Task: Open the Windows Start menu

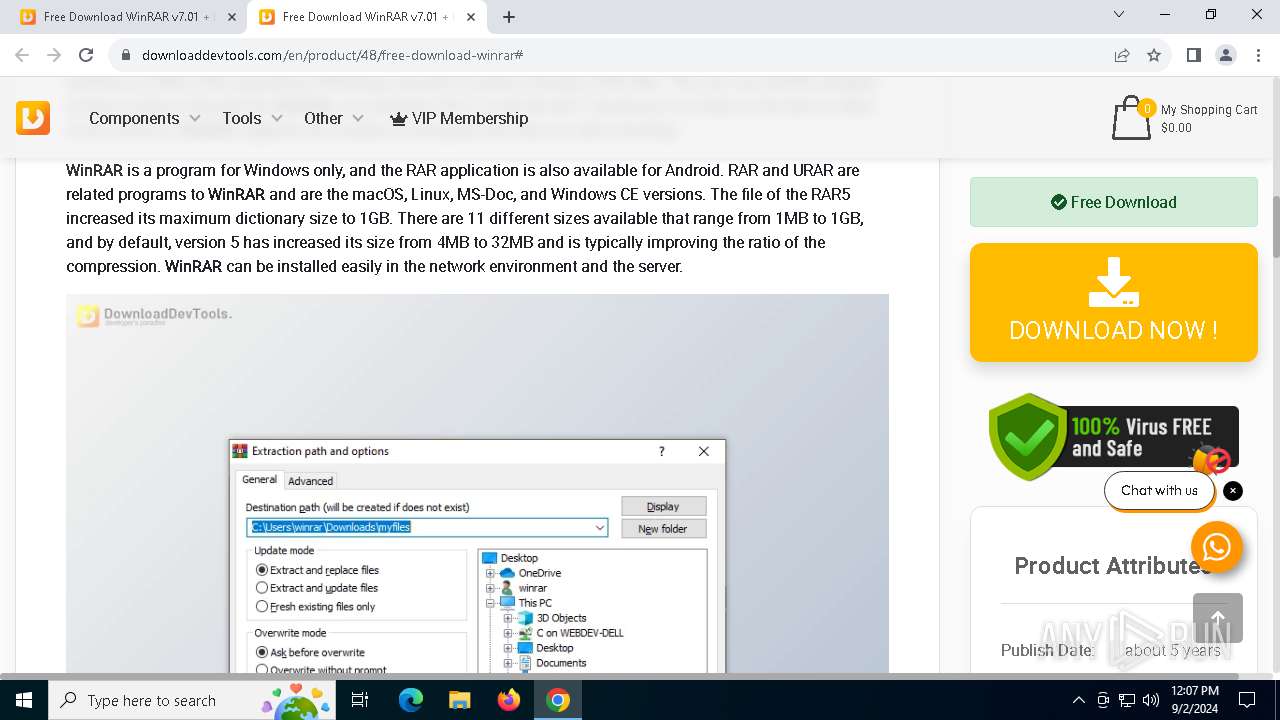Action: 24,700
